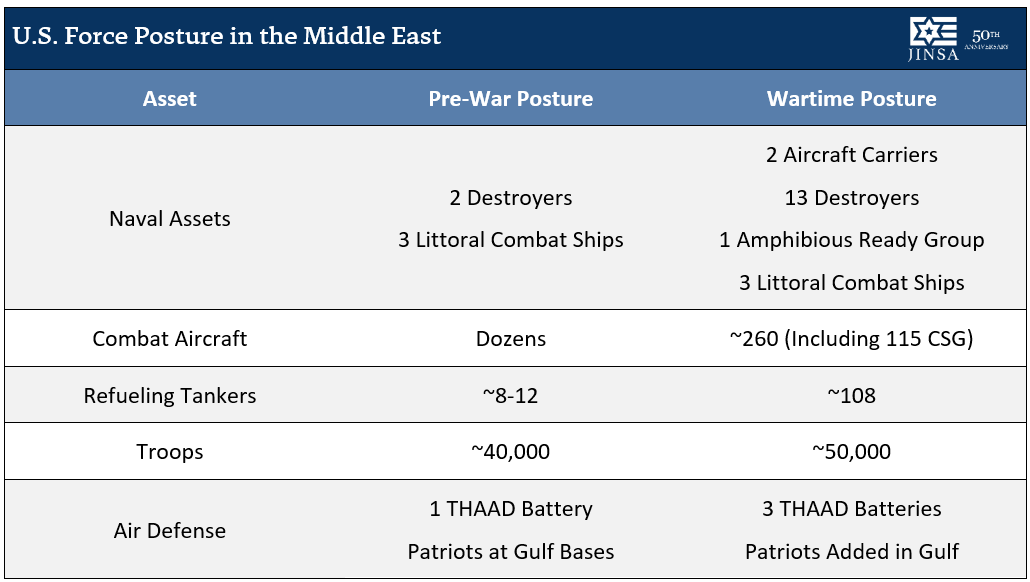Screen dimensions: 1030x582
Task: Click the JINSA logo icon
Action: coord(933,39)
